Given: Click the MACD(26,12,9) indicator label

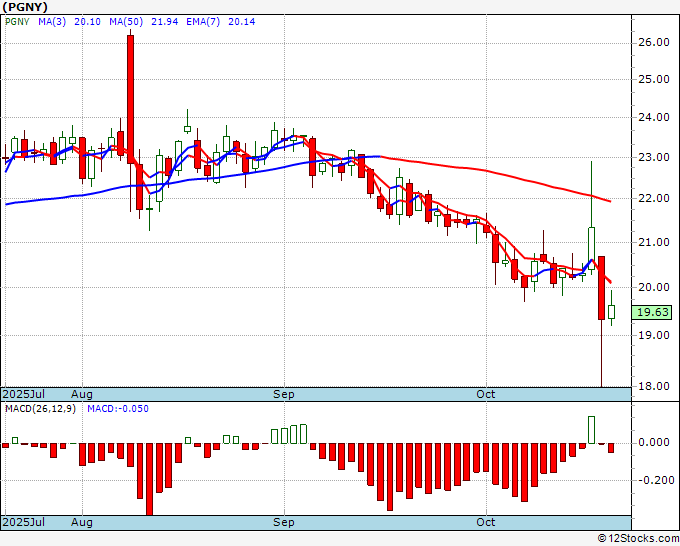Looking at the screenshot, I should pos(40,409).
